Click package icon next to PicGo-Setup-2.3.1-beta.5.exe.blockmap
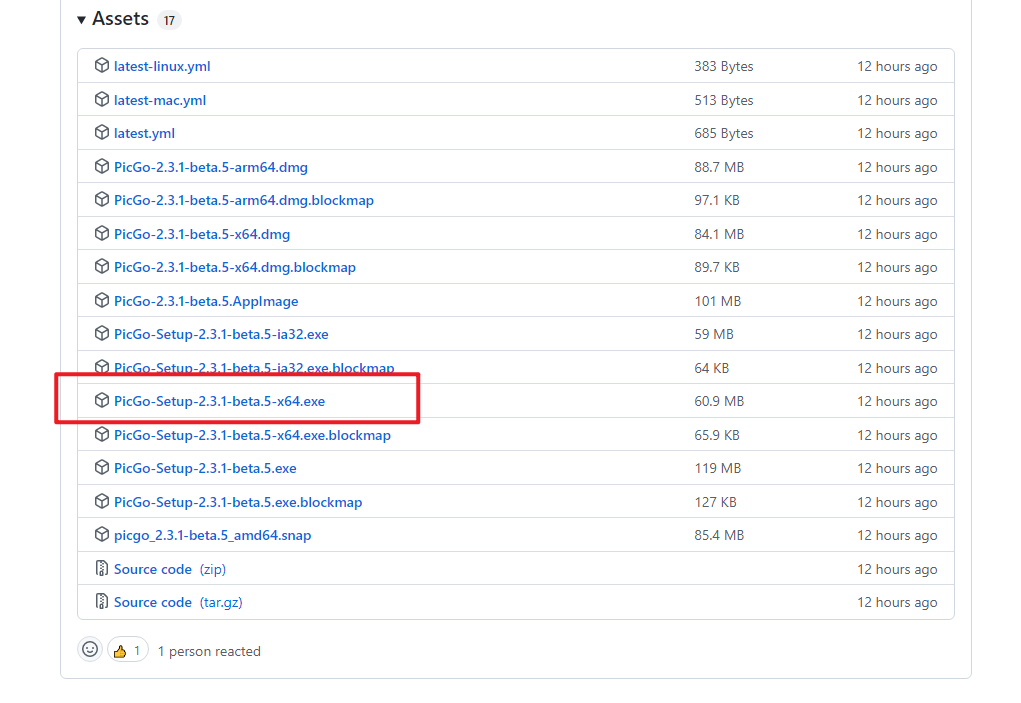The width and height of the screenshot is (1021, 703). pyautogui.click(x=102, y=501)
